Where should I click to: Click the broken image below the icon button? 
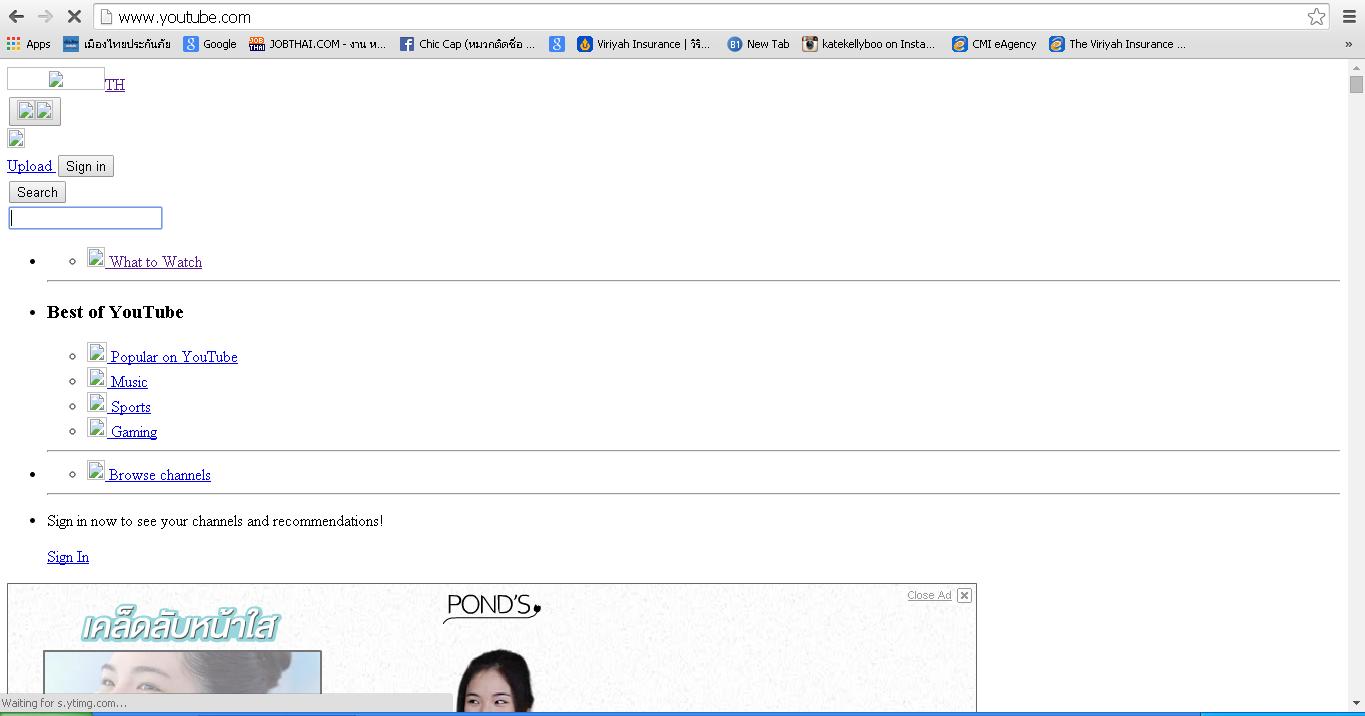(16, 139)
